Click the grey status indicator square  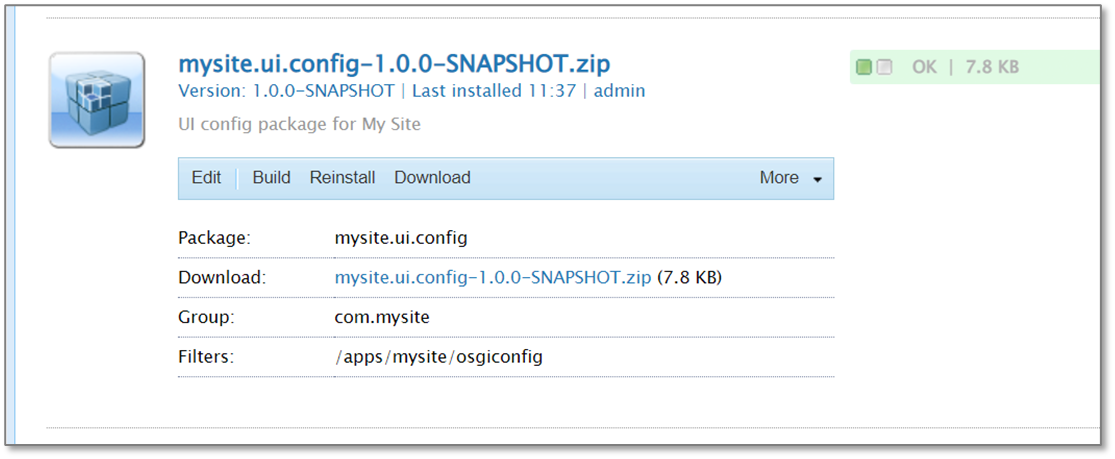pos(884,67)
